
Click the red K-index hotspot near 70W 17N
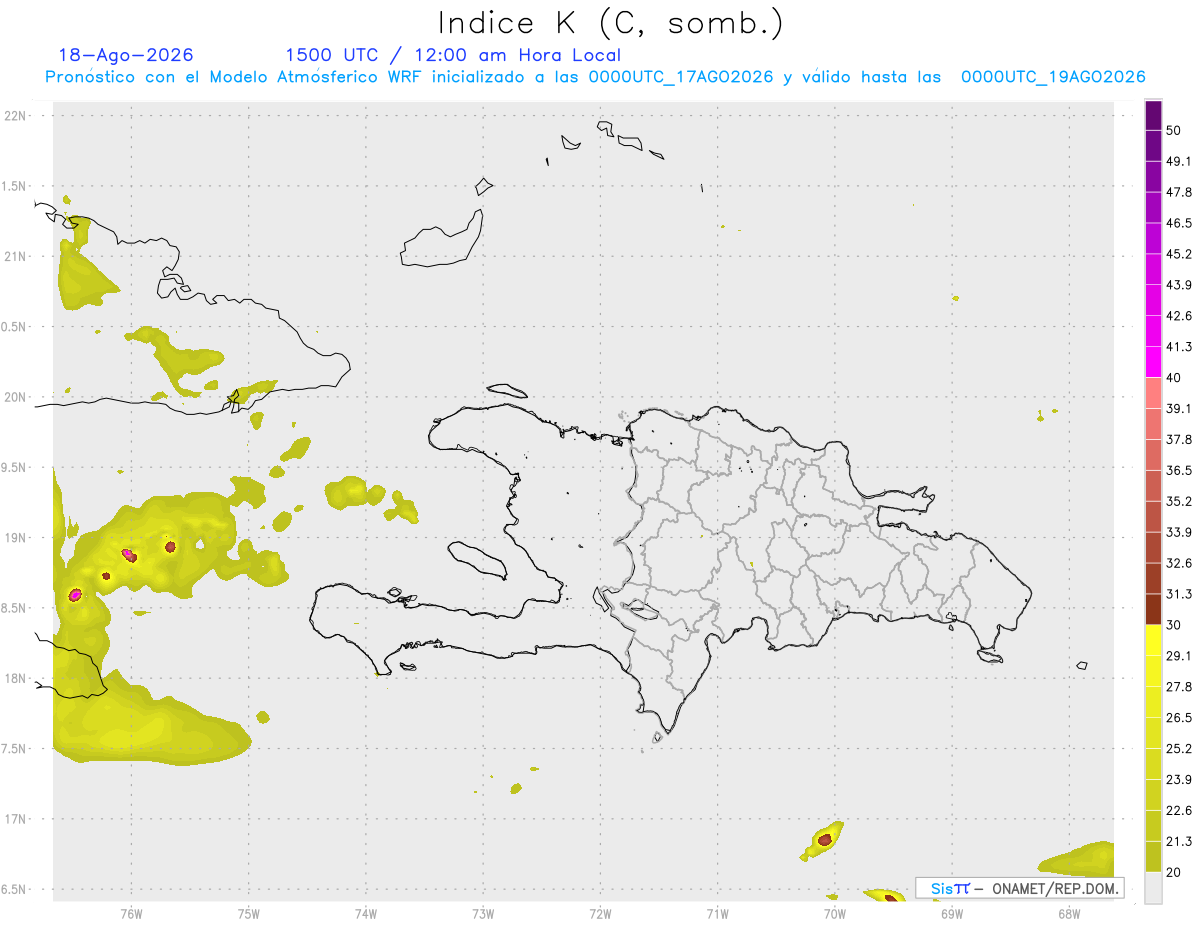click(824, 840)
